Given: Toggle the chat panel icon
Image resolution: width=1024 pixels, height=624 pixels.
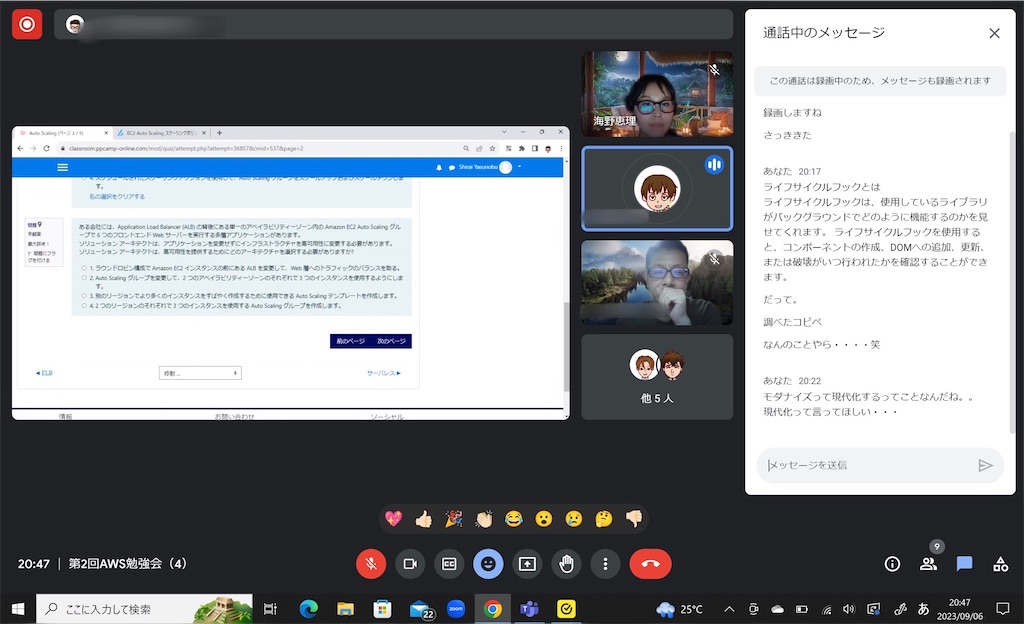Looking at the screenshot, I should point(965,564).
